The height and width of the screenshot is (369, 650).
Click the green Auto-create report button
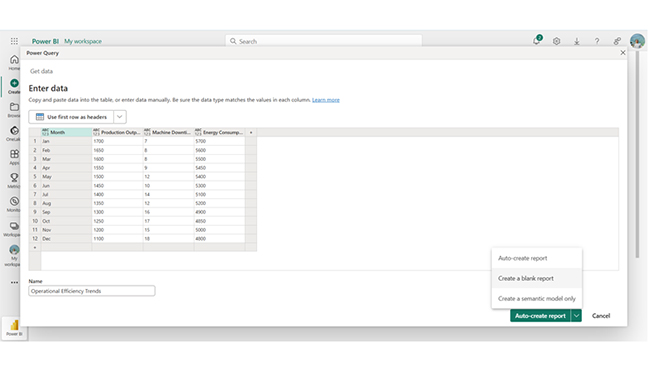pos(540,316)
